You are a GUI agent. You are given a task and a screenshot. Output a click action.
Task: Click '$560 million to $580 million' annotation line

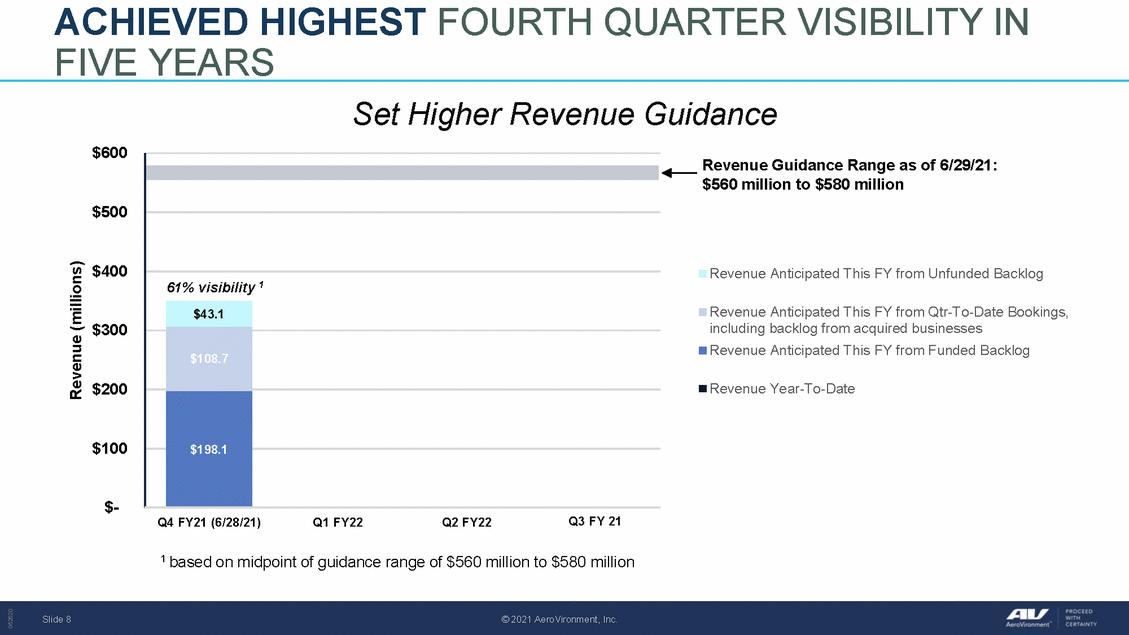[803, 184]
